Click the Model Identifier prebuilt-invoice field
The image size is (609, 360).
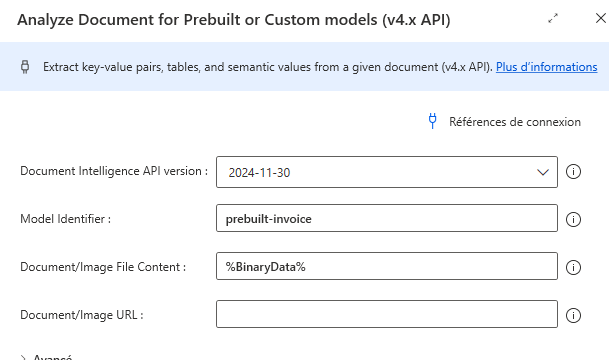(387, 218)
